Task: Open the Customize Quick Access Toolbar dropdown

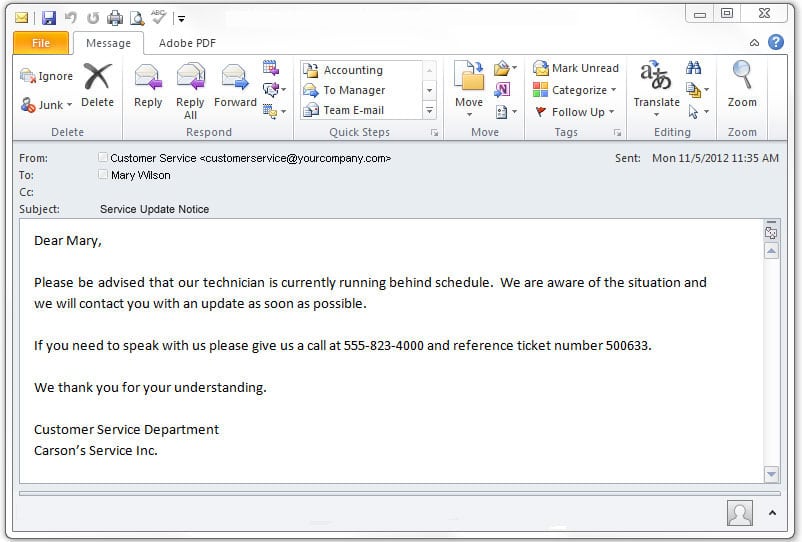Action: 181,19
